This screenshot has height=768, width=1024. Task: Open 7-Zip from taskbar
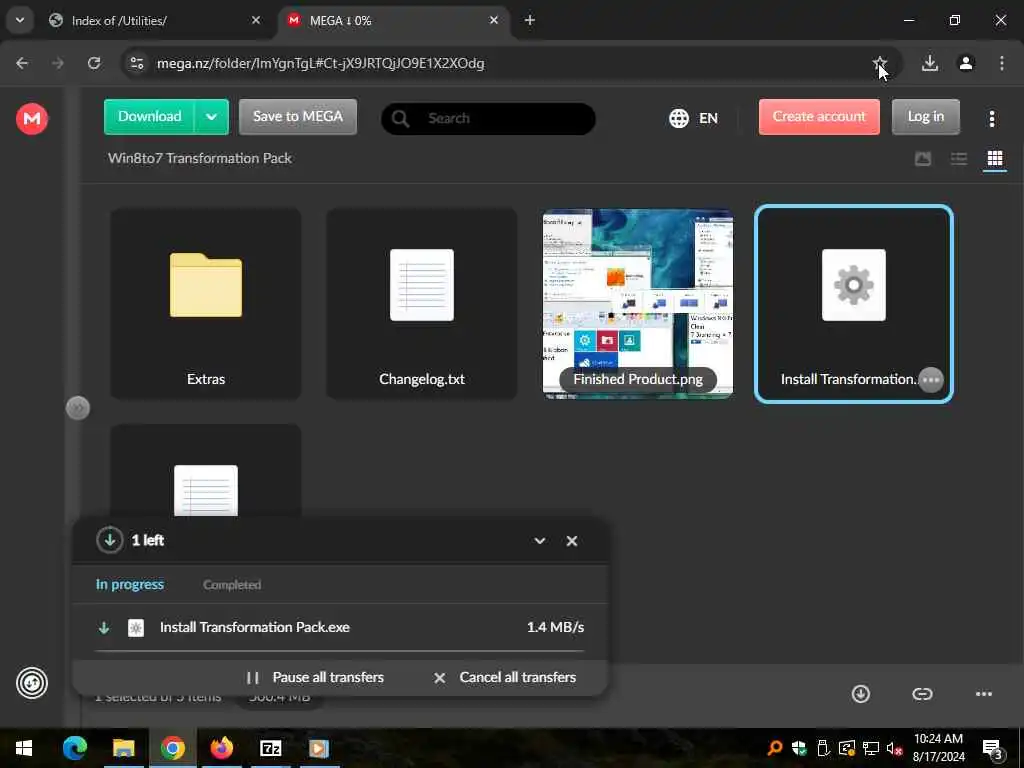coord(270,748)
